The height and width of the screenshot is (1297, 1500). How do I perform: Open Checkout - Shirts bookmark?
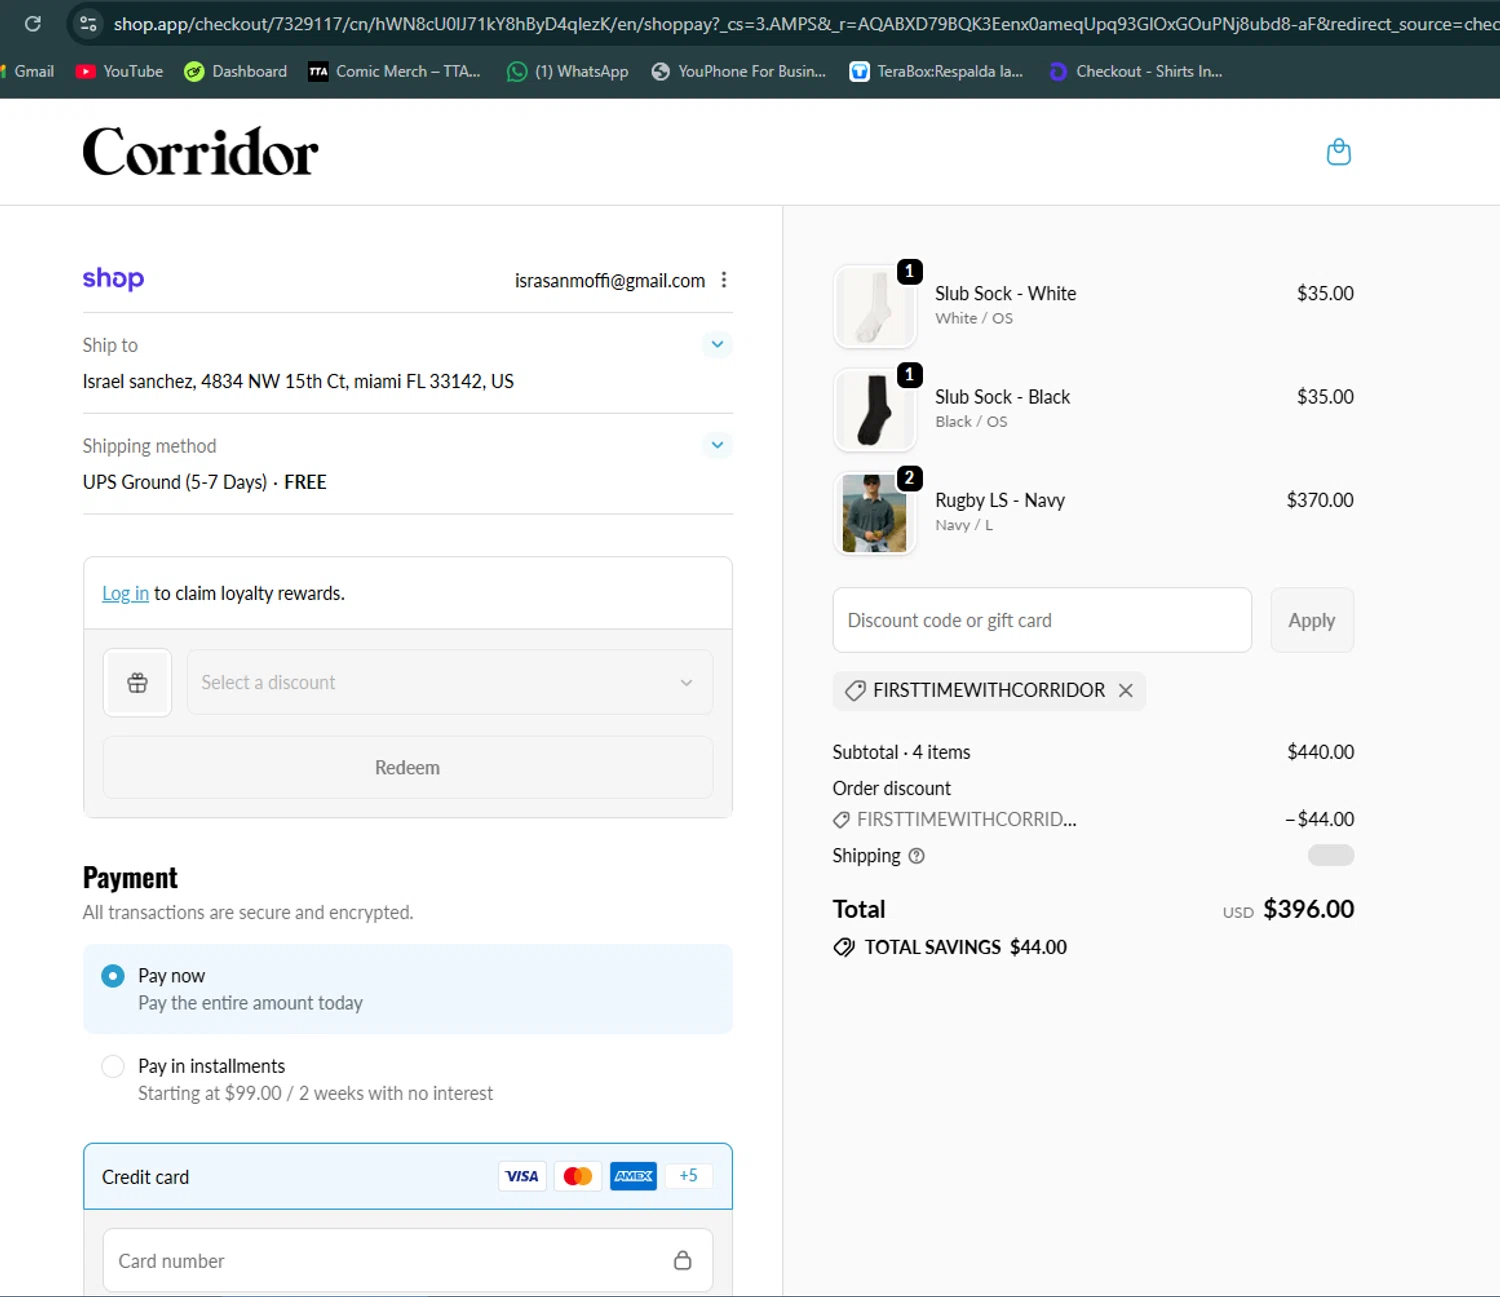tap(1136, 71)
